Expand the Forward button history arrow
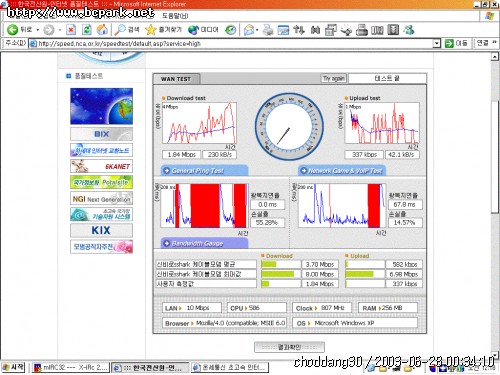This screenshot has height=375, width=500. (60, 30)
